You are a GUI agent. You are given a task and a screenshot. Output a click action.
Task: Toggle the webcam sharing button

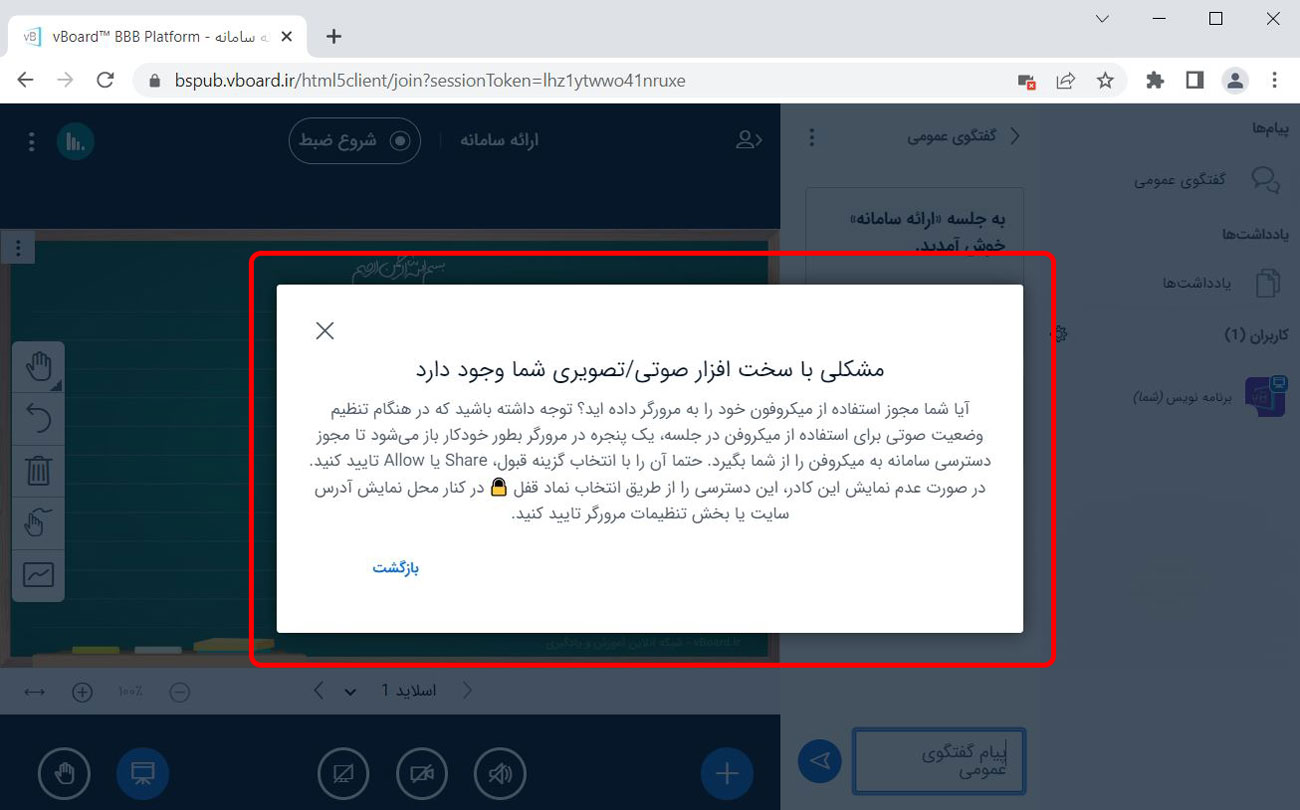point(421,773)
